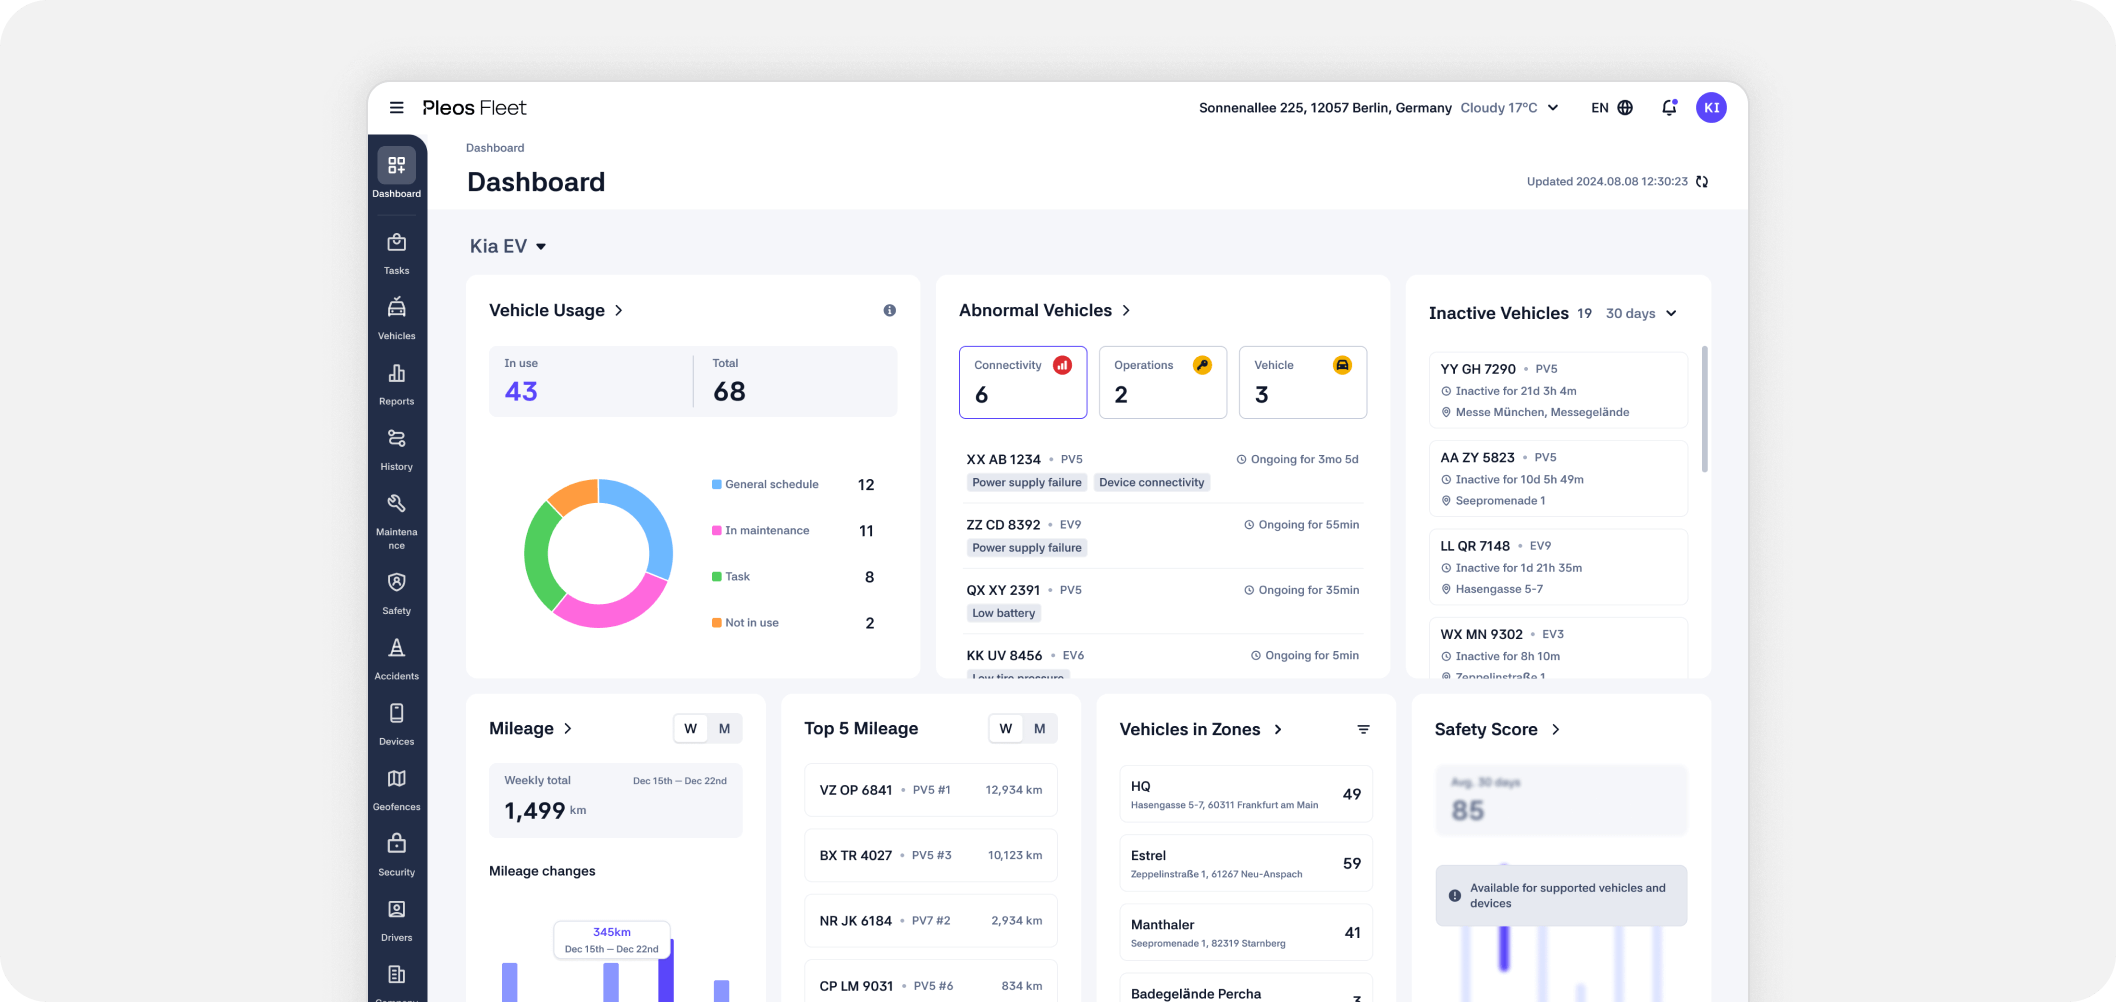Select the Operations abnormal vehicles tab

click(x=1162, y=382)
